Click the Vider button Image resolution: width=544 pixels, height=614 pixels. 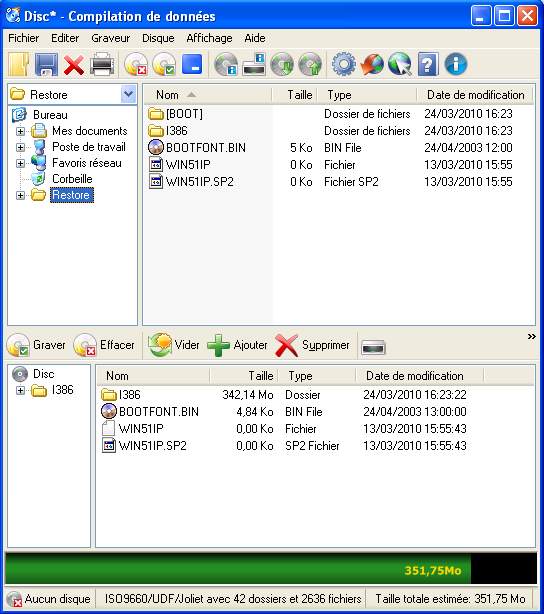click(174, 345)
